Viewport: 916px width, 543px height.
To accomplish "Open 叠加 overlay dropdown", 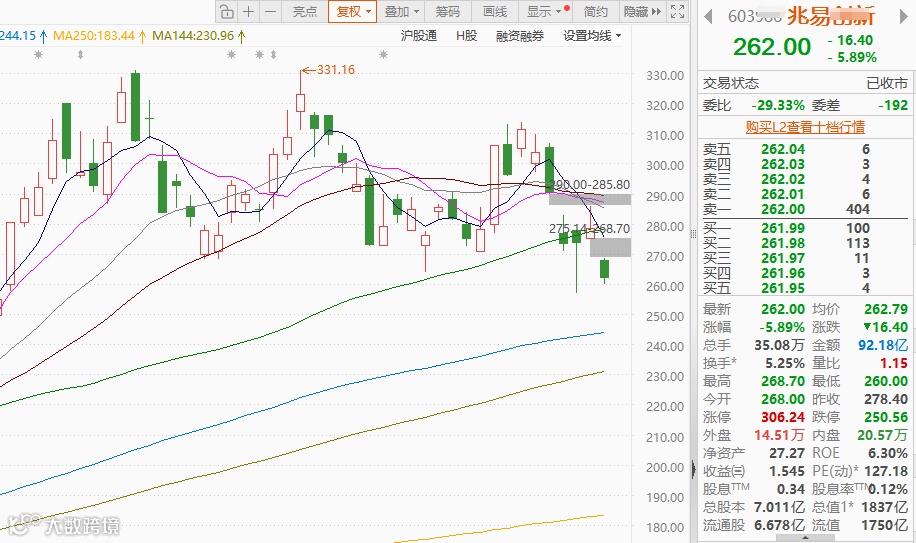I will click(402, 12).
